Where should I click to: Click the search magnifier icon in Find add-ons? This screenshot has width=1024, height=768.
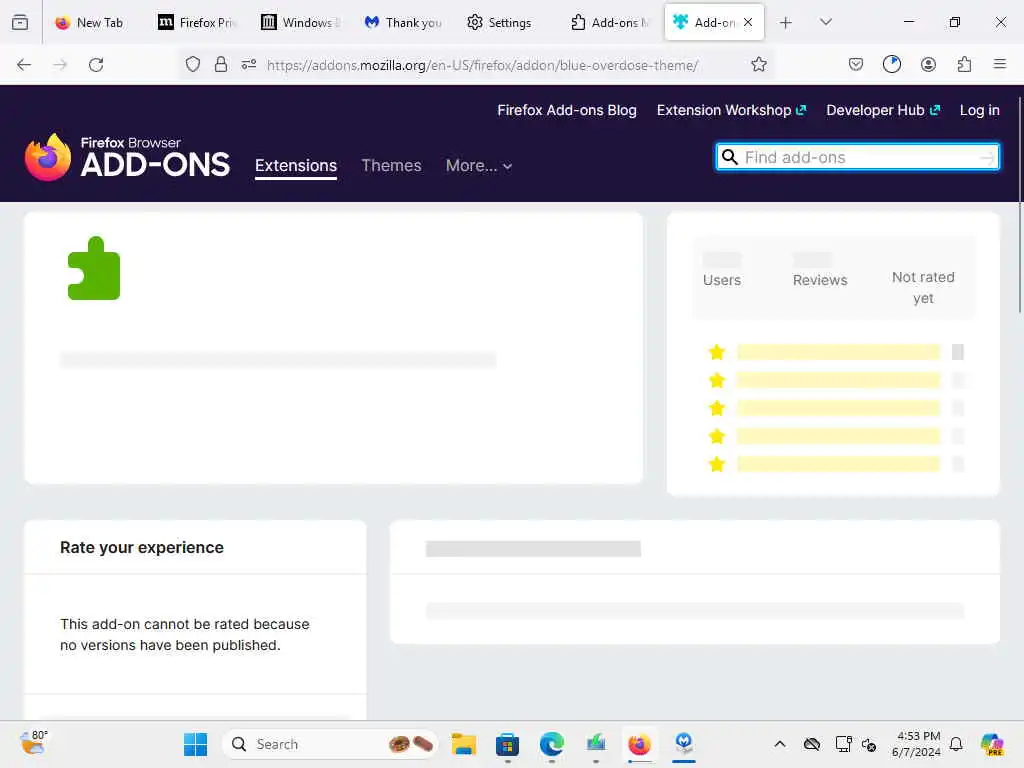pos(729,157)
